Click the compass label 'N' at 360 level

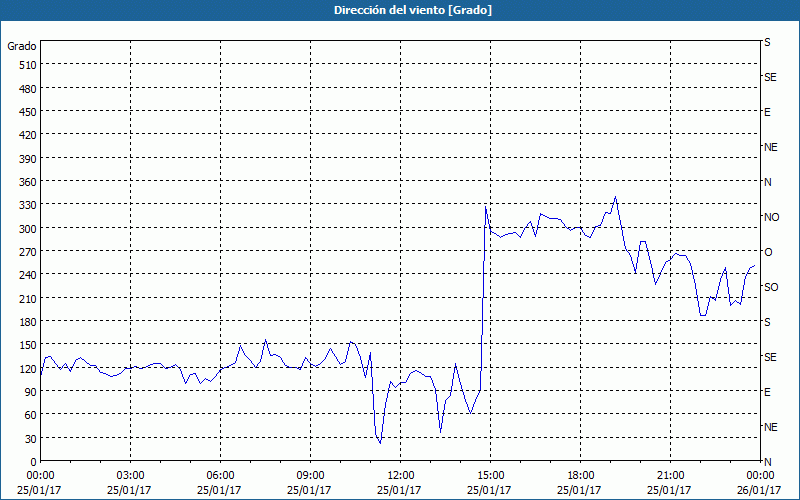click(768, 182)
